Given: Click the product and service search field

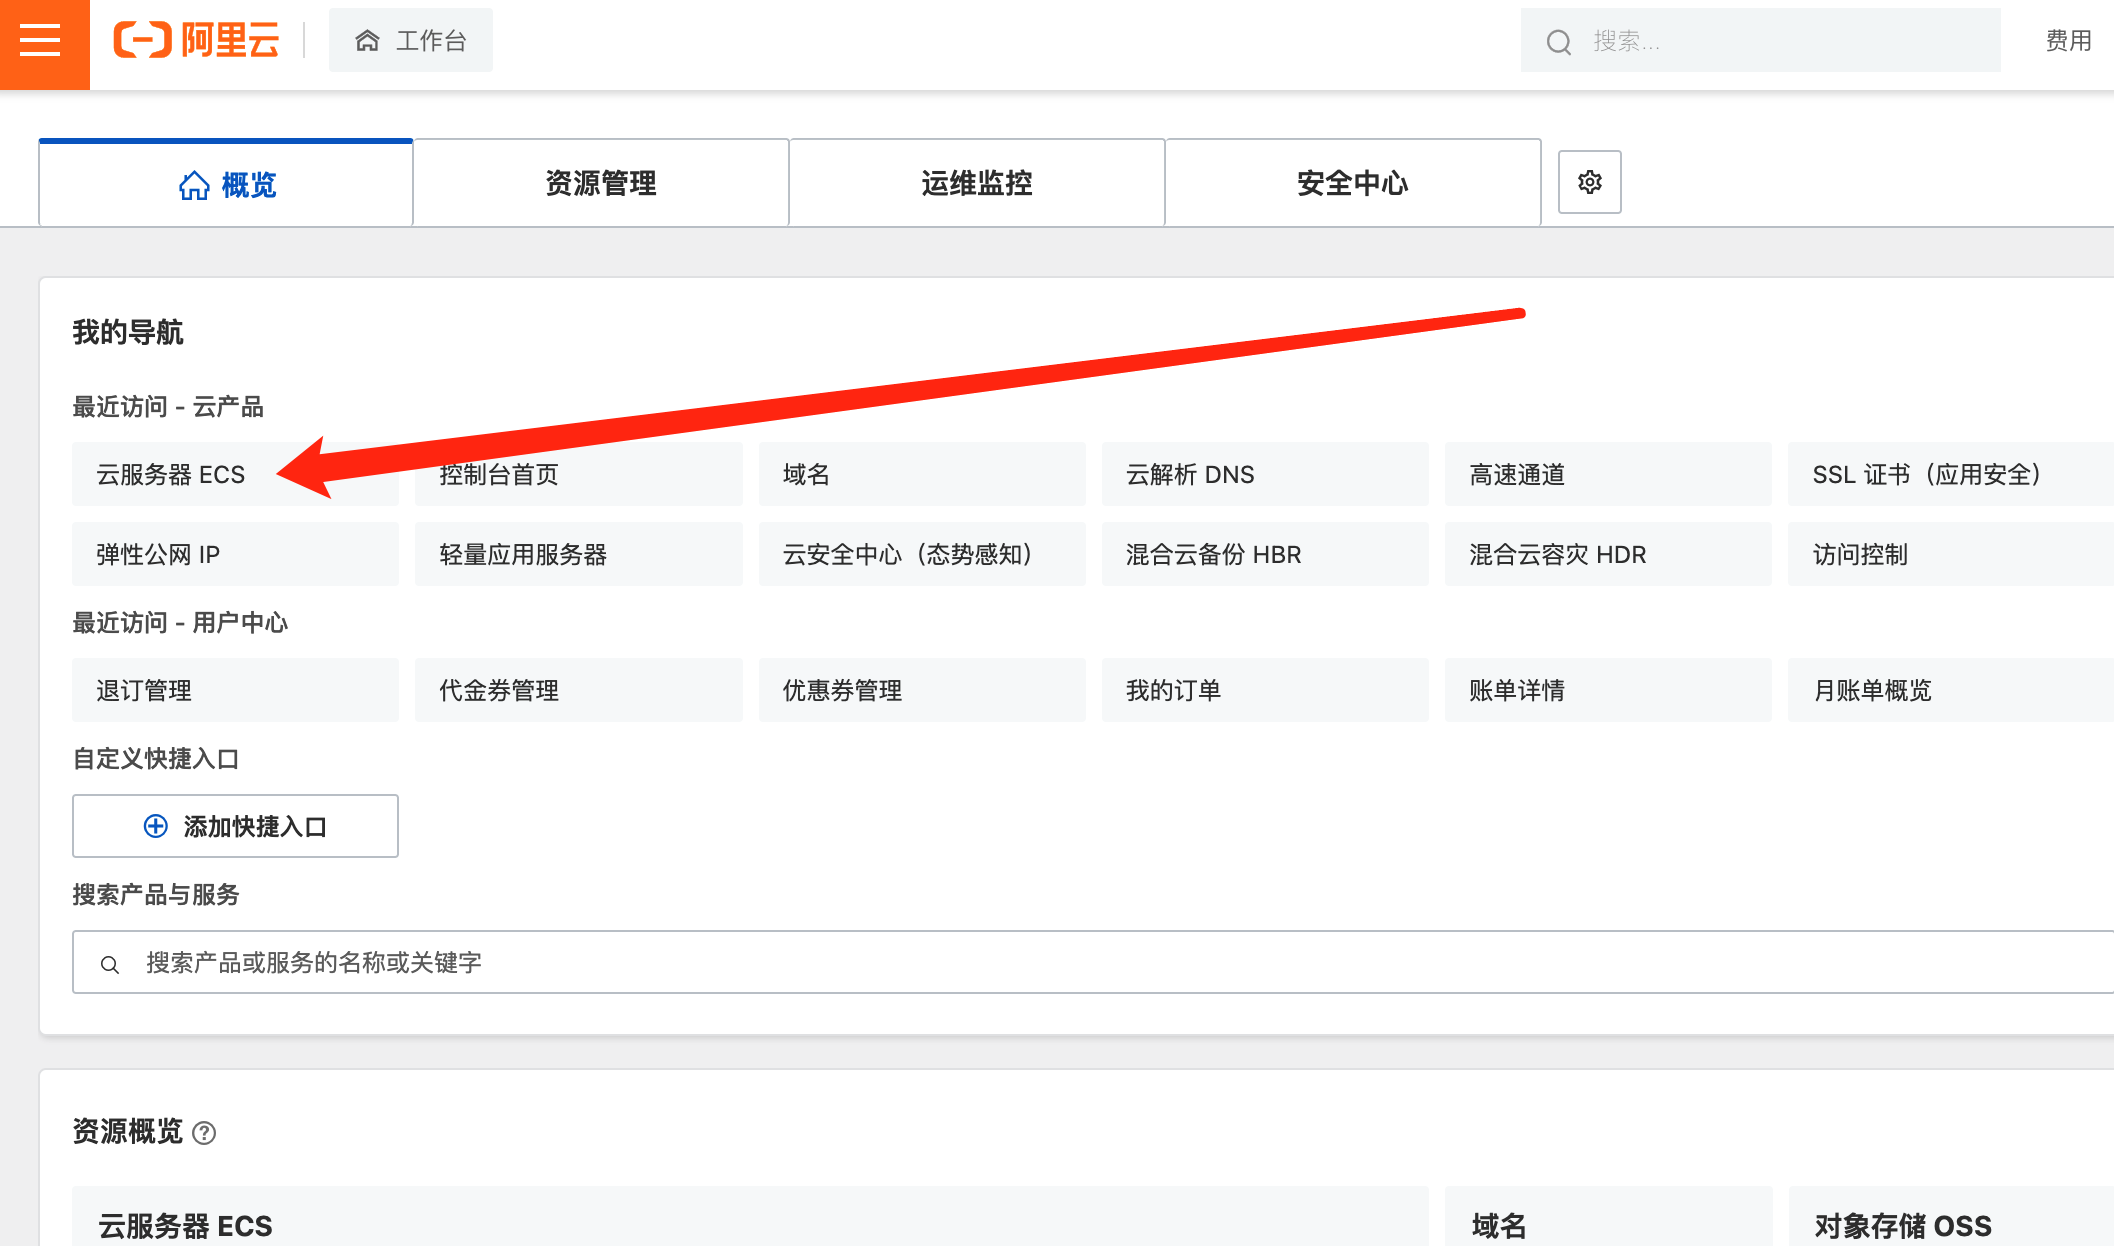Looking at the screenshot, I should point(1093,962).
